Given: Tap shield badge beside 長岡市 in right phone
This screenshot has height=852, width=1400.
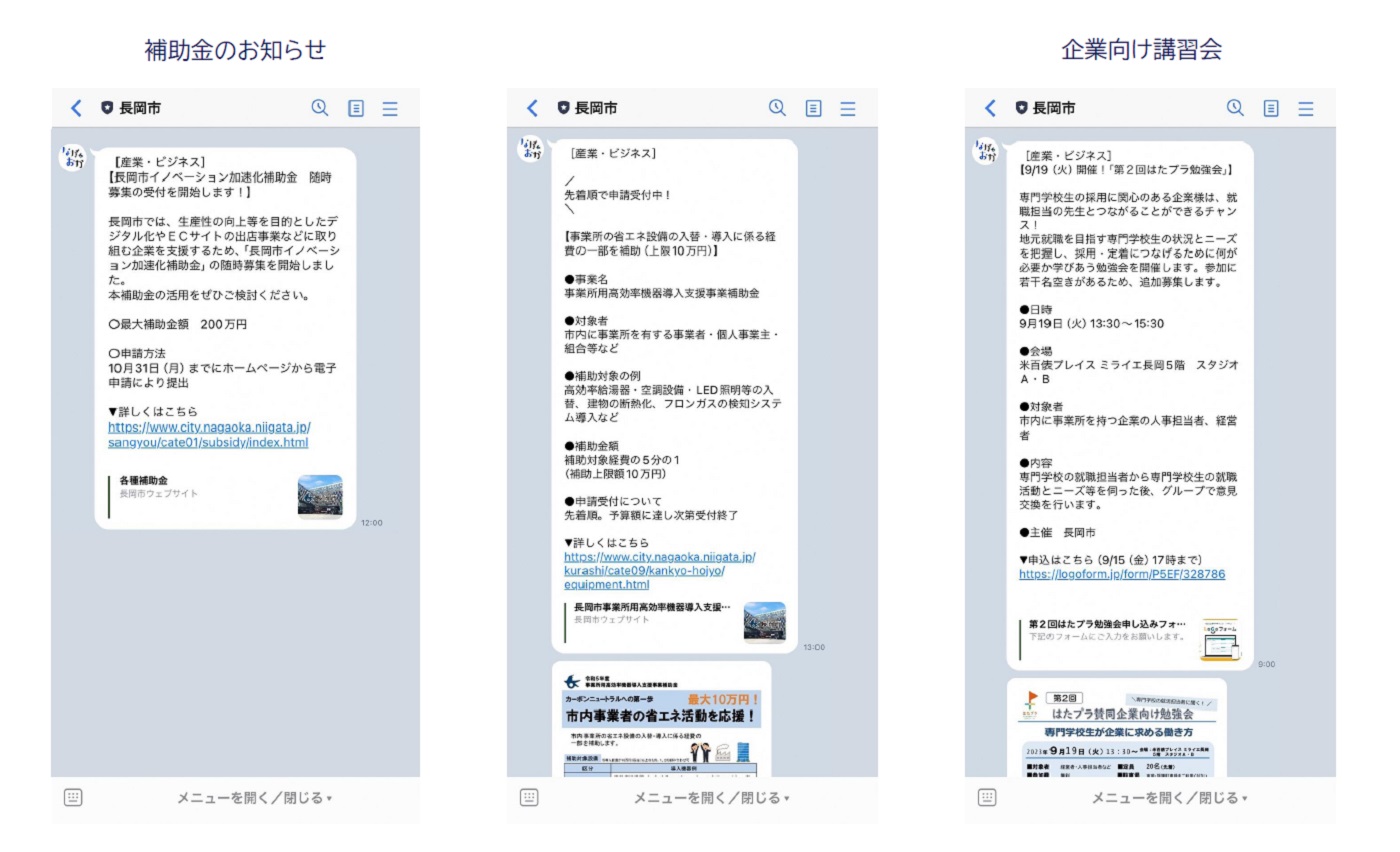Looking at the screenshot, I should click(1021, 108).
